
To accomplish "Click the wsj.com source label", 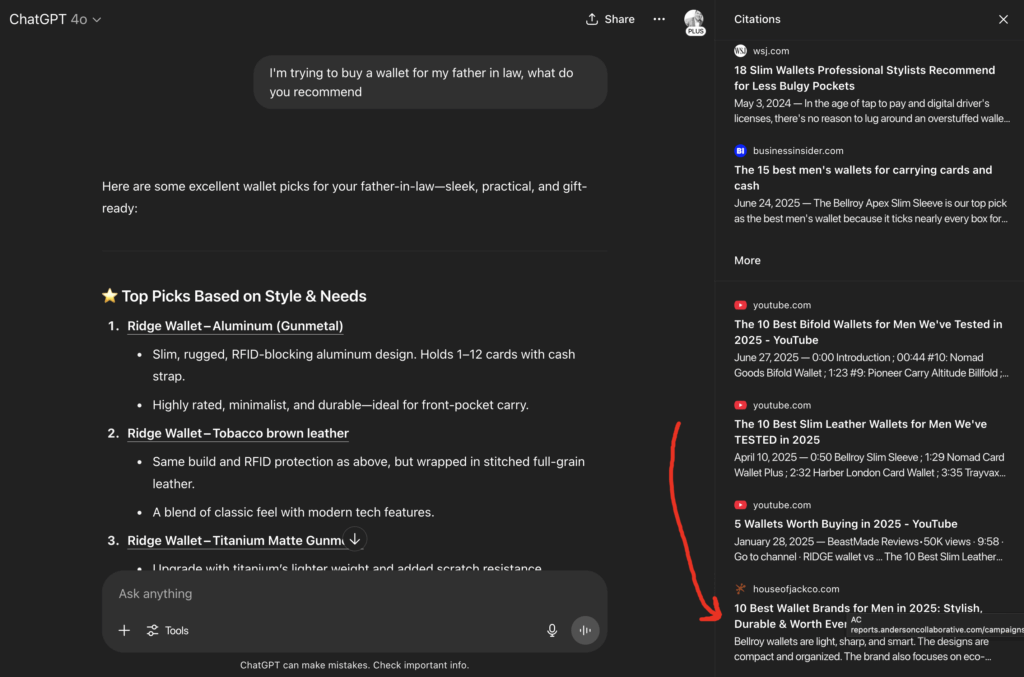I will (771, 51).
